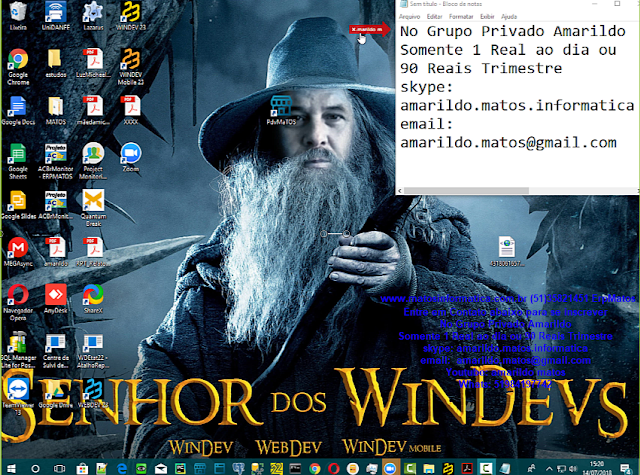Open the Project Monitor shortcut
The image size is (640, 475).
(x=93, y=161)
